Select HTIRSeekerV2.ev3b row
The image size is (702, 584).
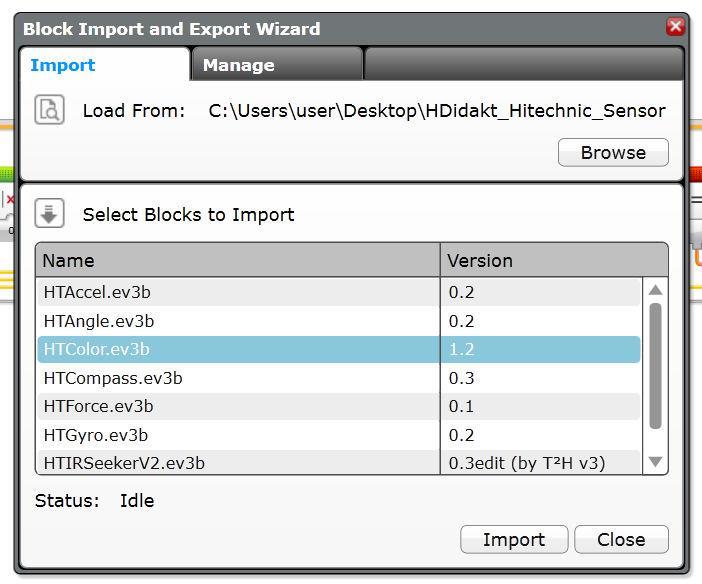pos(339,462)
